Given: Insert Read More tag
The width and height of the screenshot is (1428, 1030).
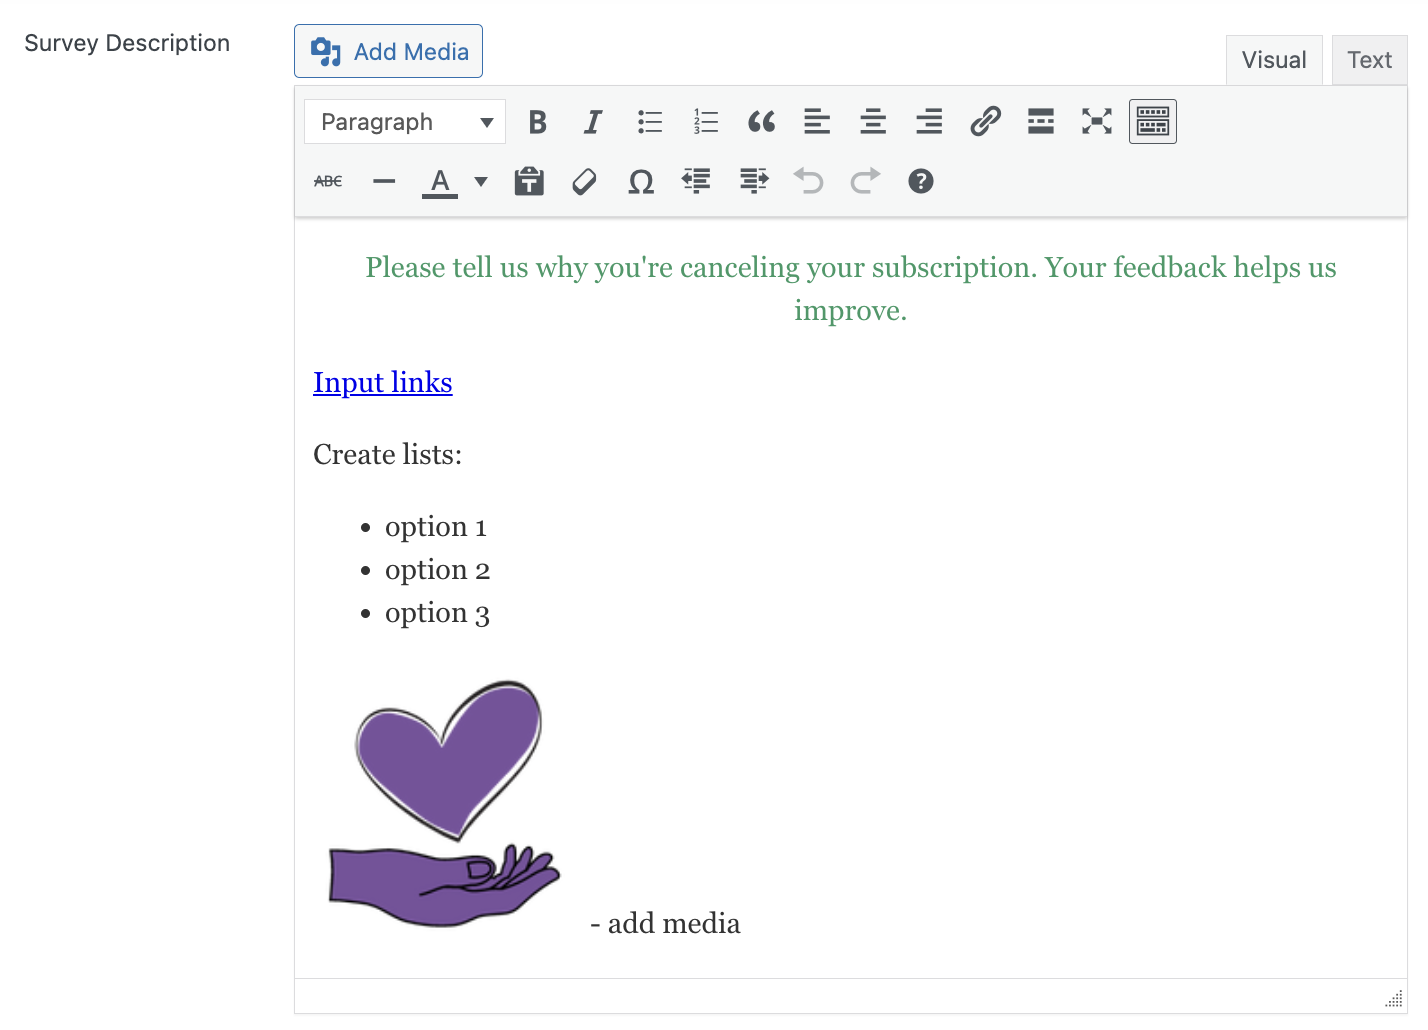Looking at the screenshot, I should pos(1041,122).
